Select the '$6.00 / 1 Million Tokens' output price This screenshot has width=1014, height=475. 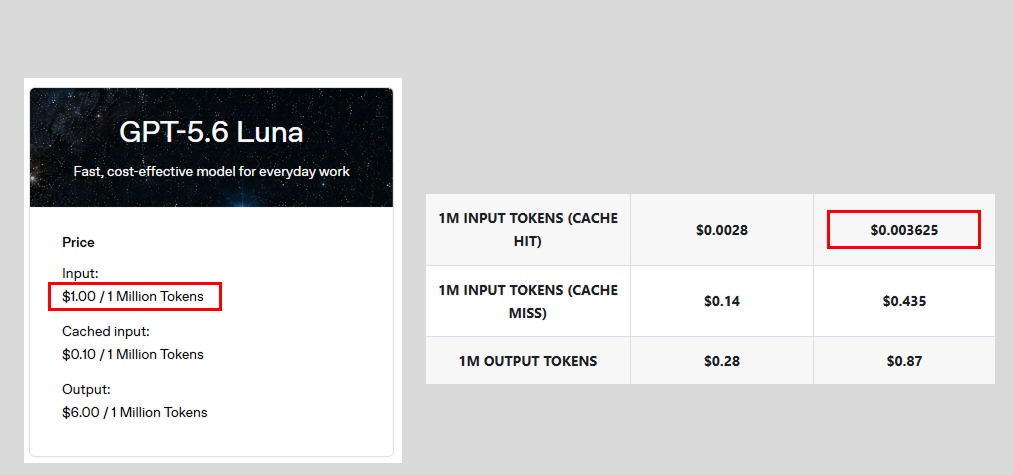coord(135,412)
